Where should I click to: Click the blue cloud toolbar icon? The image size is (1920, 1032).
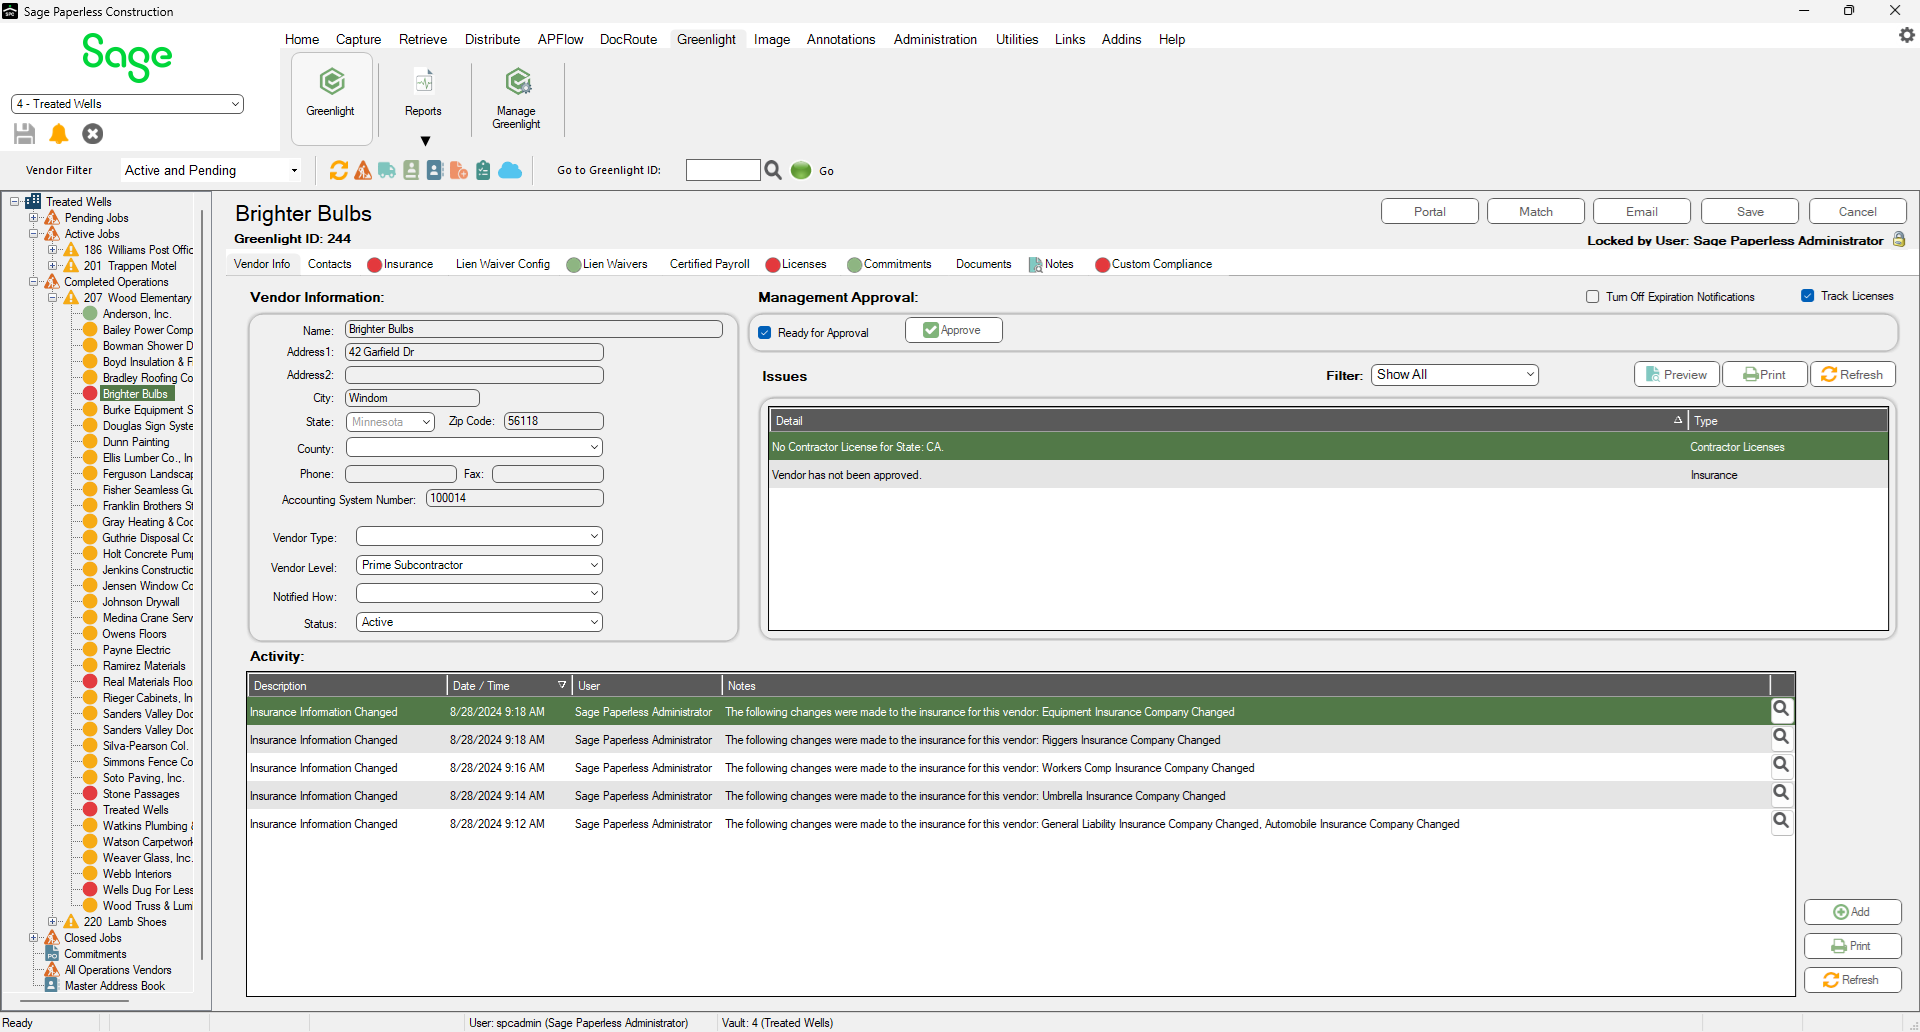[x=510, y=170]
